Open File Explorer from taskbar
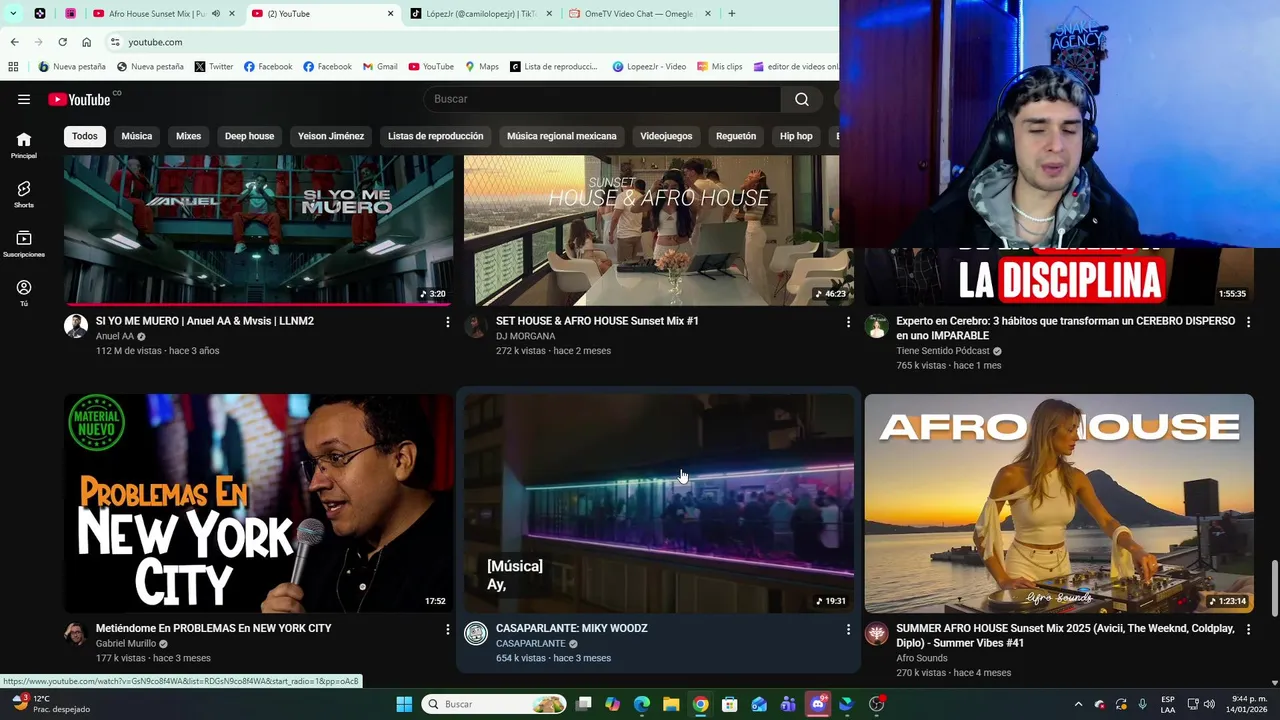Screen dimensions: 1280x720 point(671,704)
